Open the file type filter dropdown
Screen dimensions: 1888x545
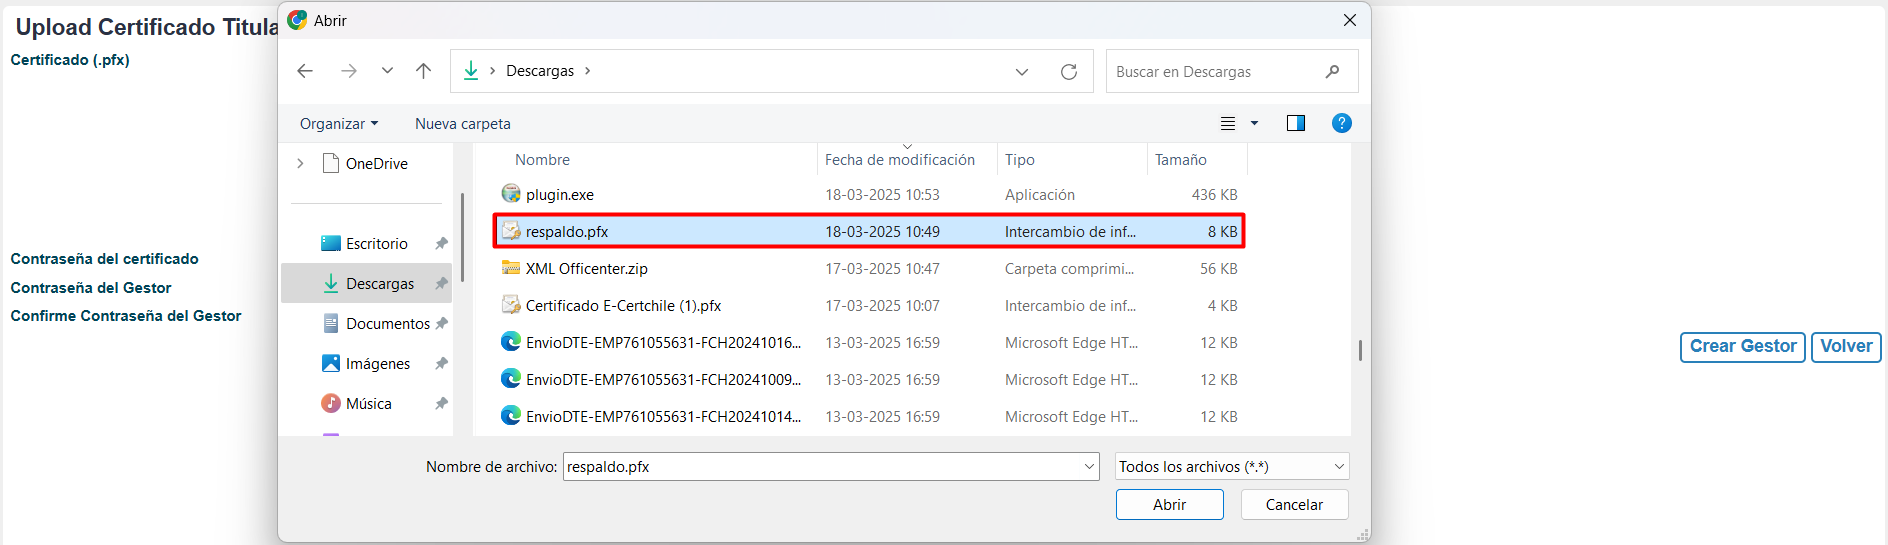(x=1232, y=467)
